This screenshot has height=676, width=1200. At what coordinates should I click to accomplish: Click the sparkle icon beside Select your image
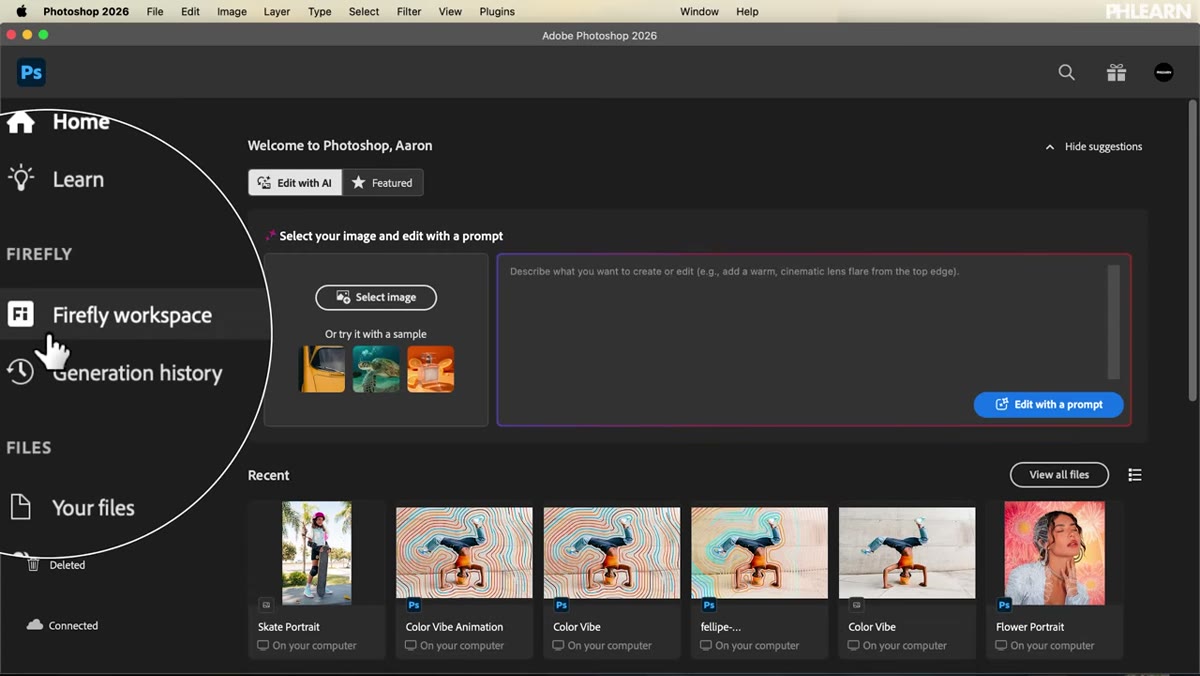pyautogui.click(x=270, y=236)
